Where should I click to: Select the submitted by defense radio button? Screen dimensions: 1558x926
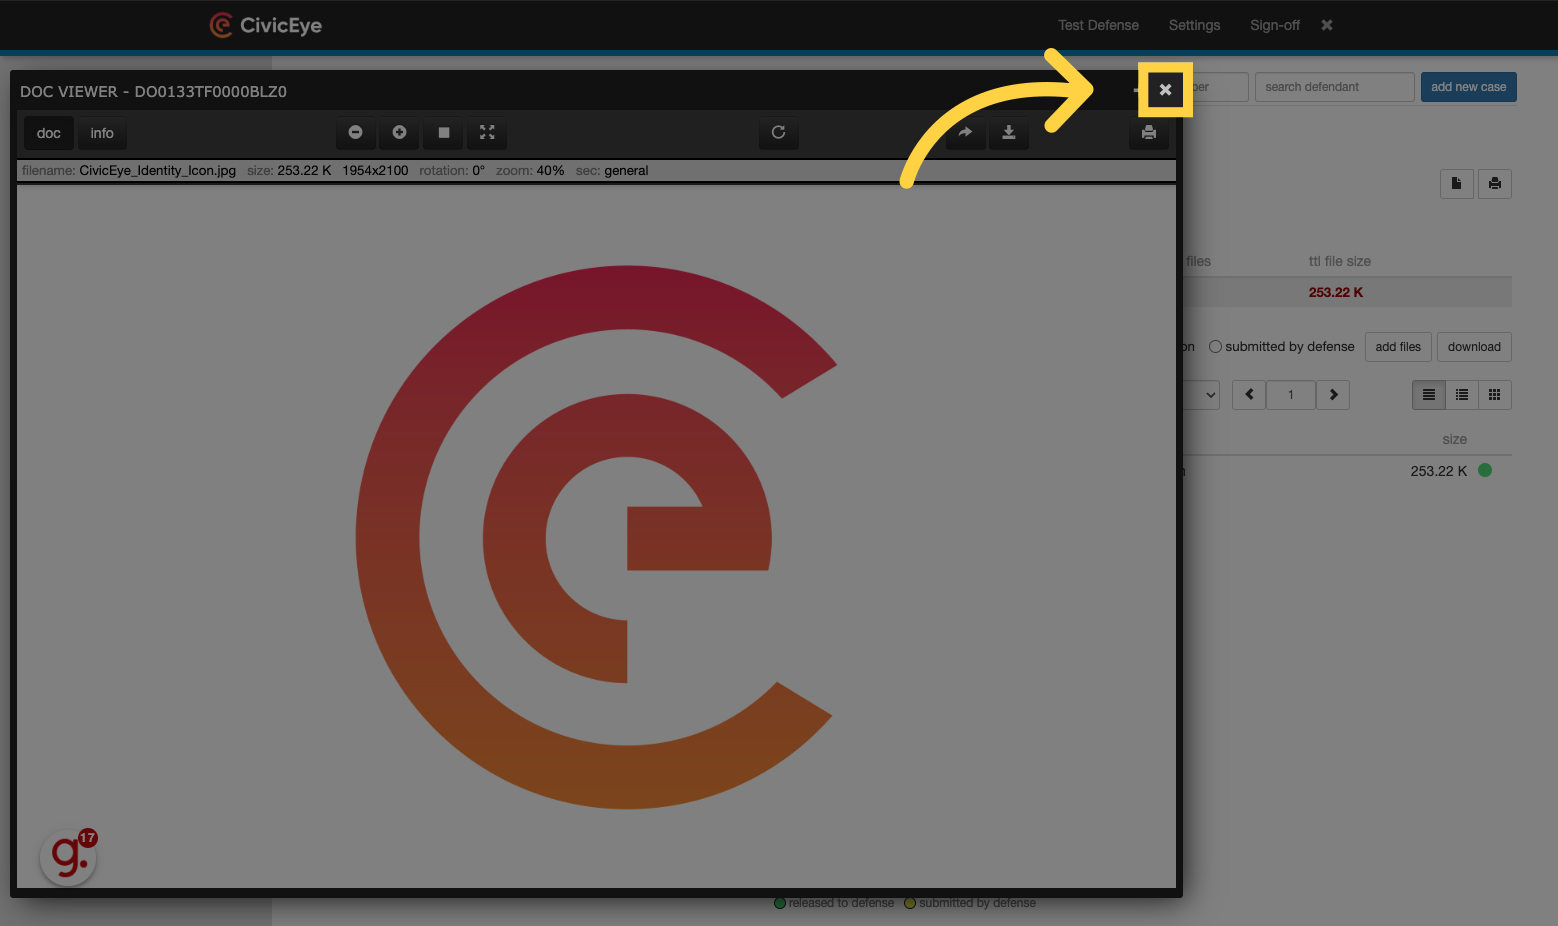pos(1215,347)
